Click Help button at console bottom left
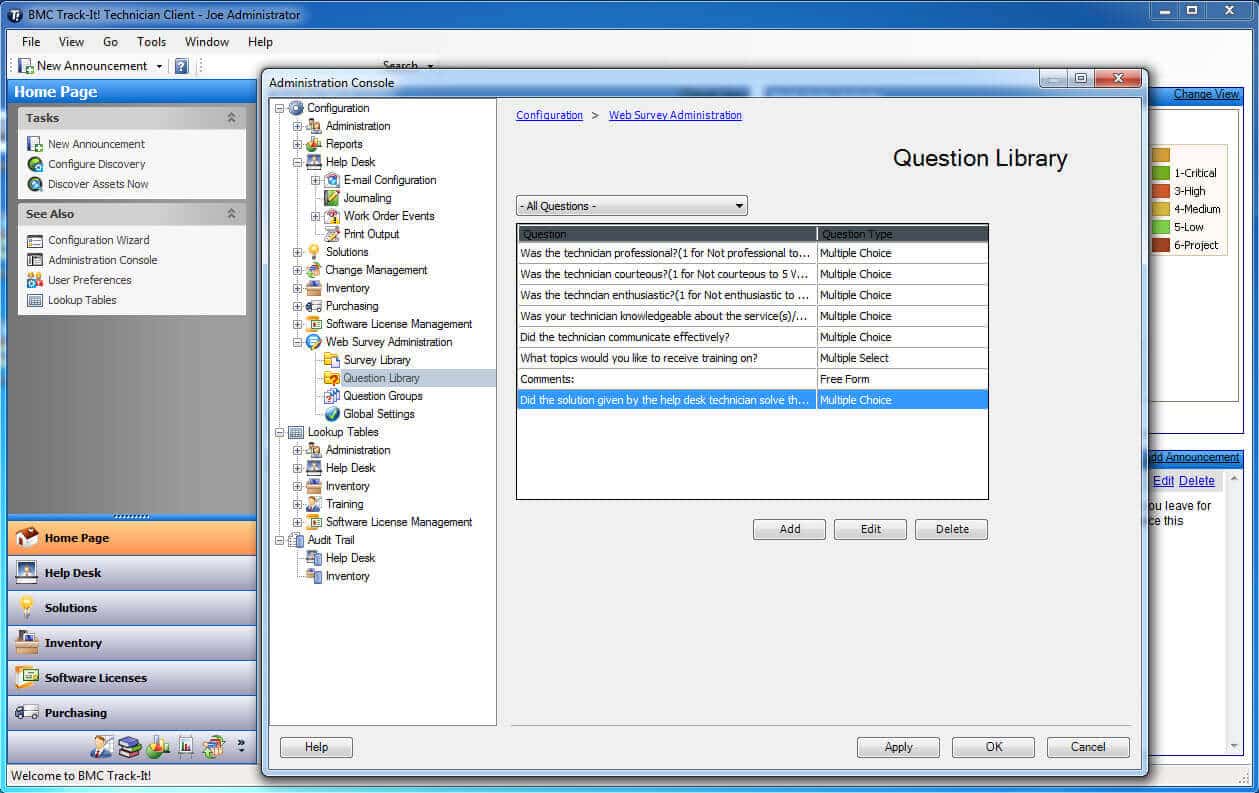 [x=316, y=747]
